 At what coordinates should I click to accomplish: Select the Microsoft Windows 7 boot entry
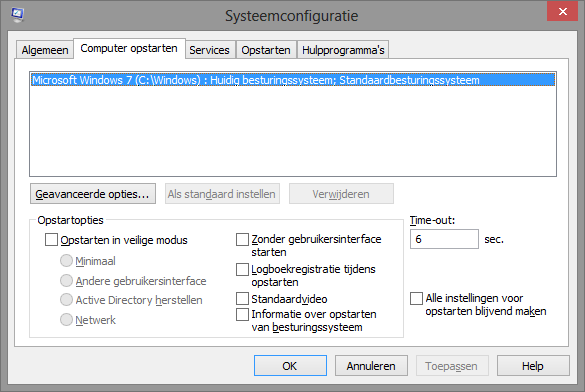coord(293,80)
